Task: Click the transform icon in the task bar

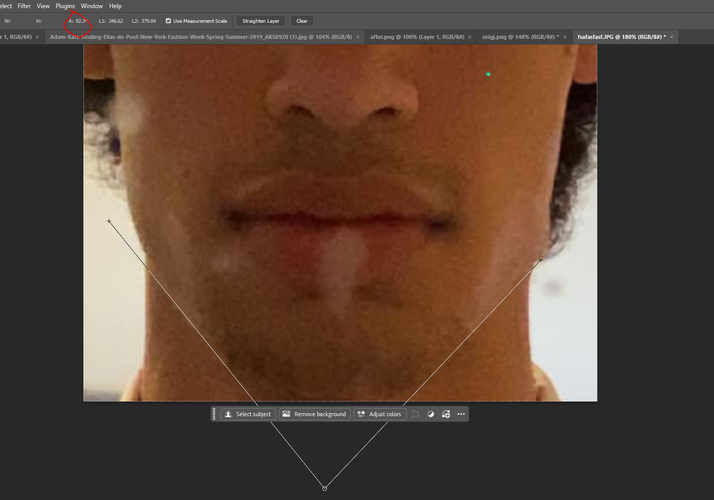Action: 416,414
